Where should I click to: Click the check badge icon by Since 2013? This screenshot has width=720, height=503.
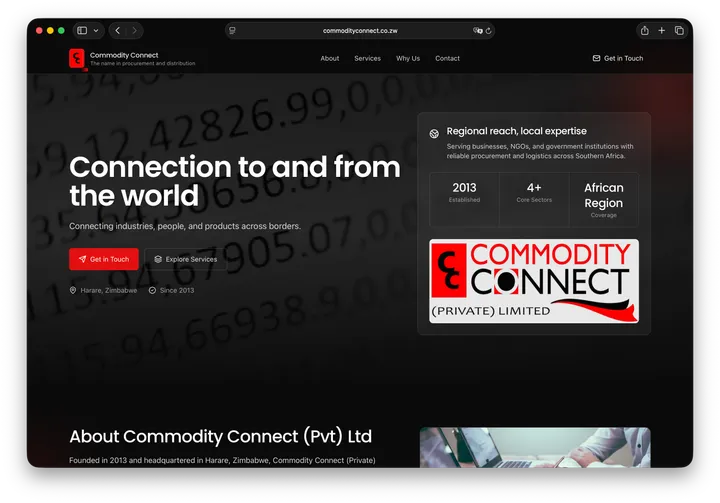click(x=152, y=290)
